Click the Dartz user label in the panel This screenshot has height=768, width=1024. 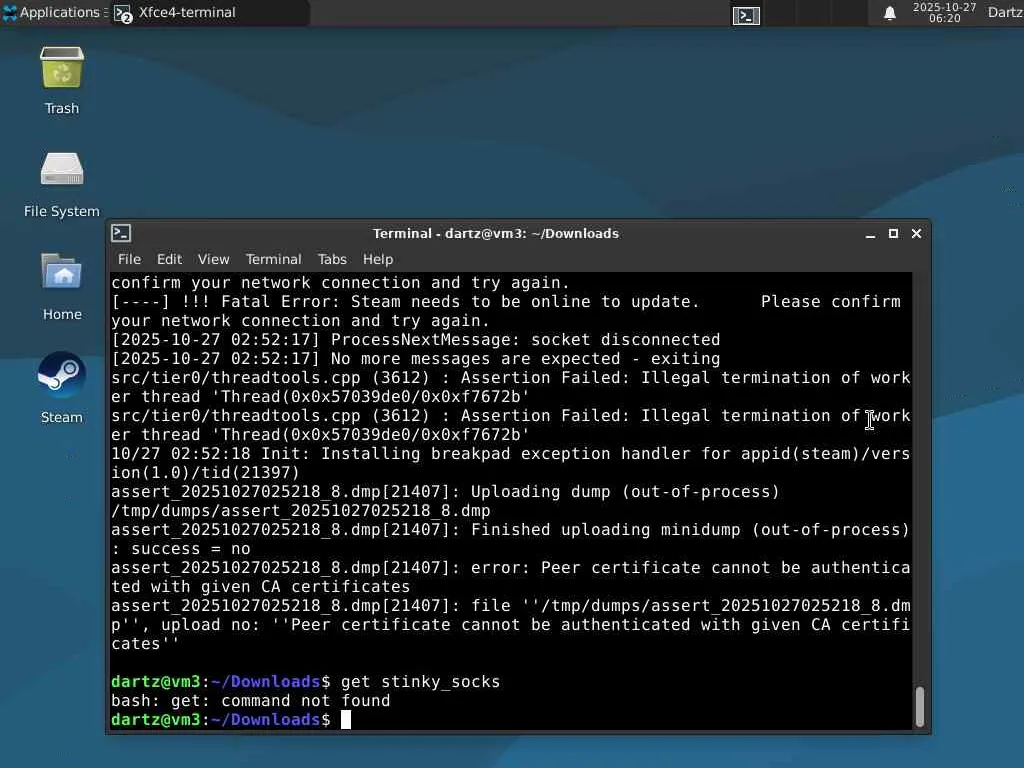[x=1005, y=12]
